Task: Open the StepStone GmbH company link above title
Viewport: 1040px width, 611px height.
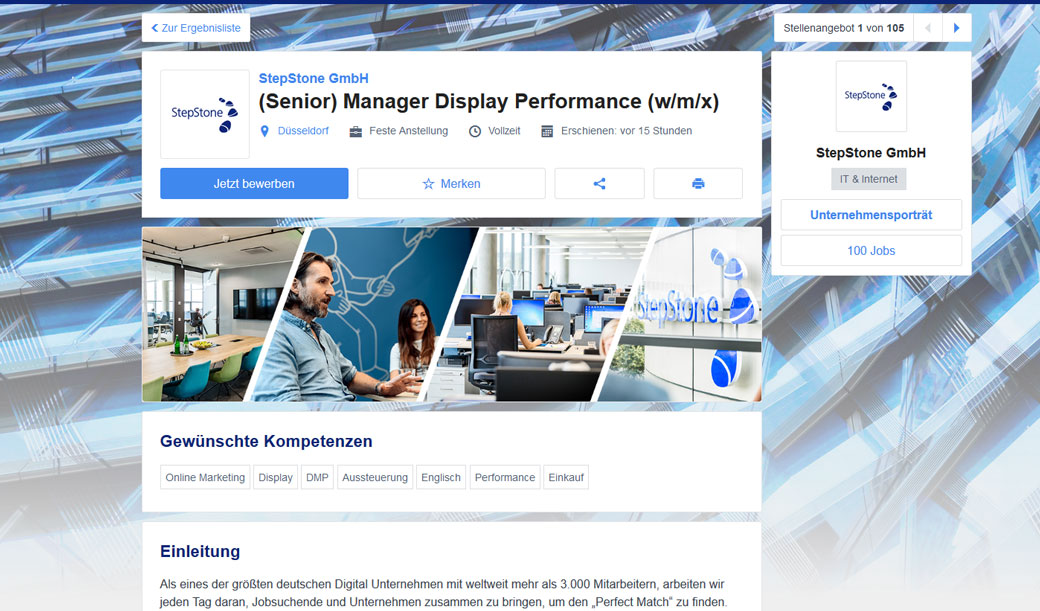Action: pyautogui.click(x=314, y=78)
